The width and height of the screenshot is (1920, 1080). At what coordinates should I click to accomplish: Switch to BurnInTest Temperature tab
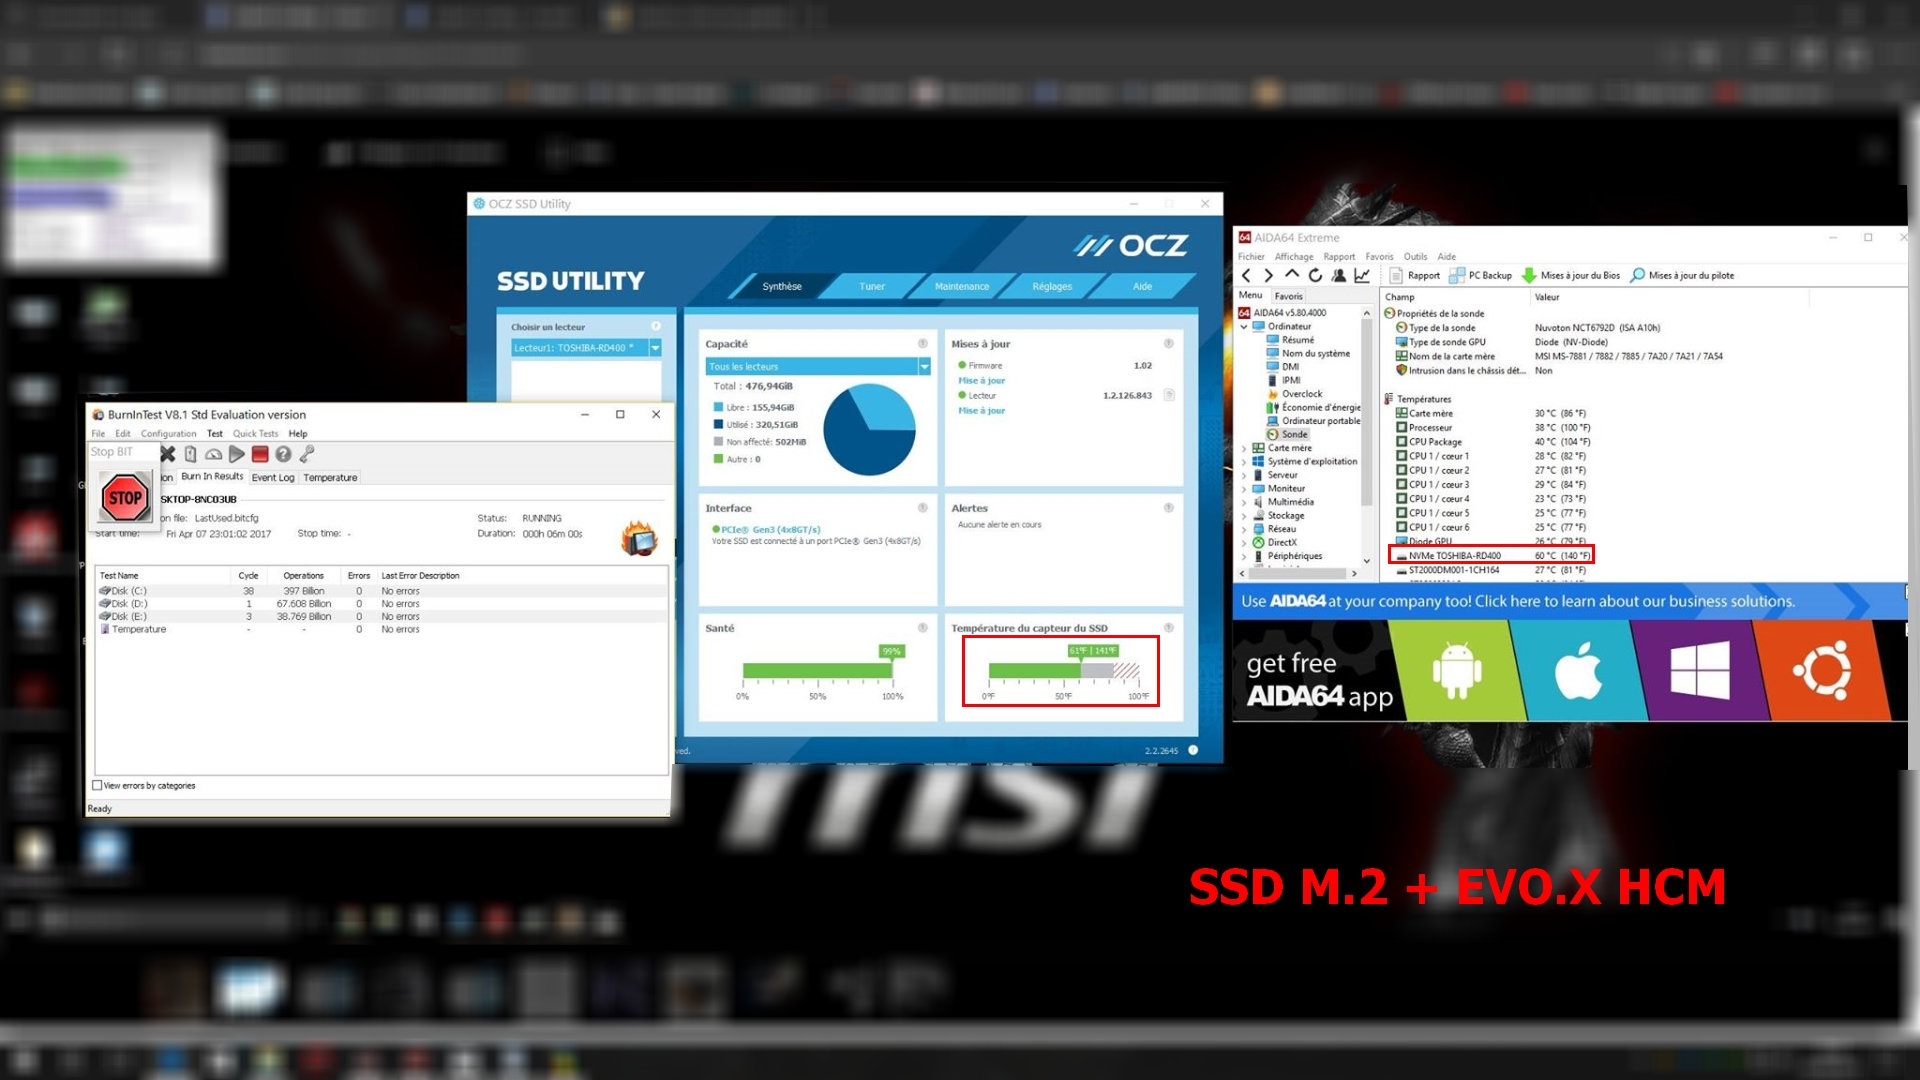point(330,478)
